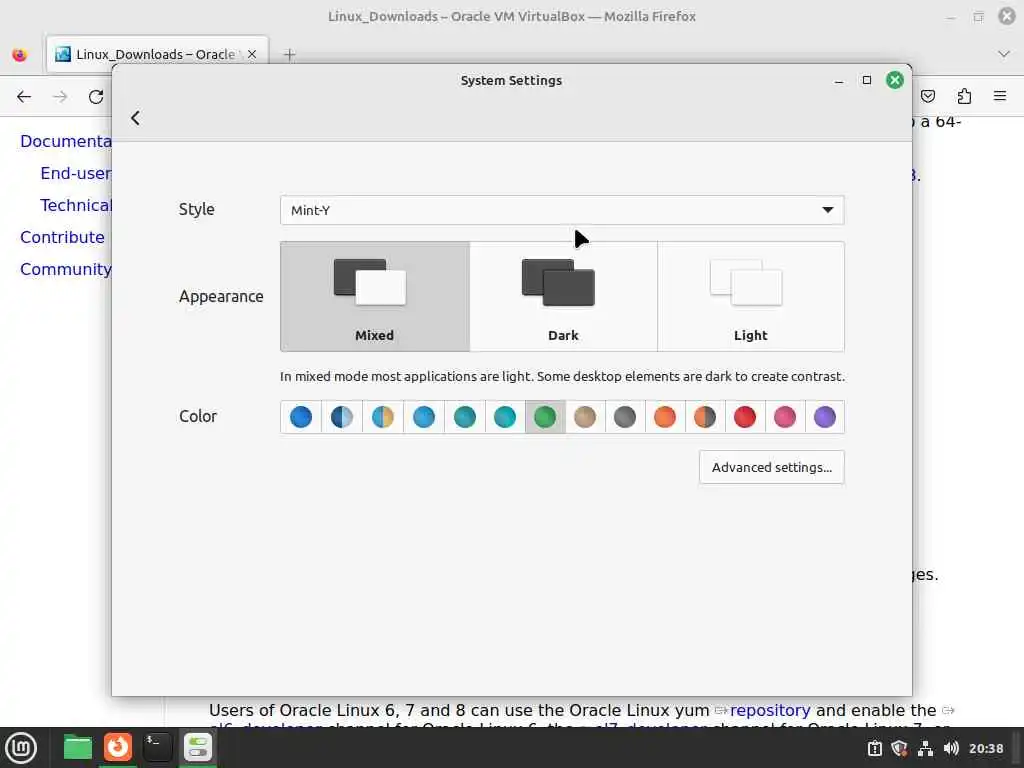1024x768 pixels.
Task: Pick the red color swatch
Action: (x=744, y=417)
